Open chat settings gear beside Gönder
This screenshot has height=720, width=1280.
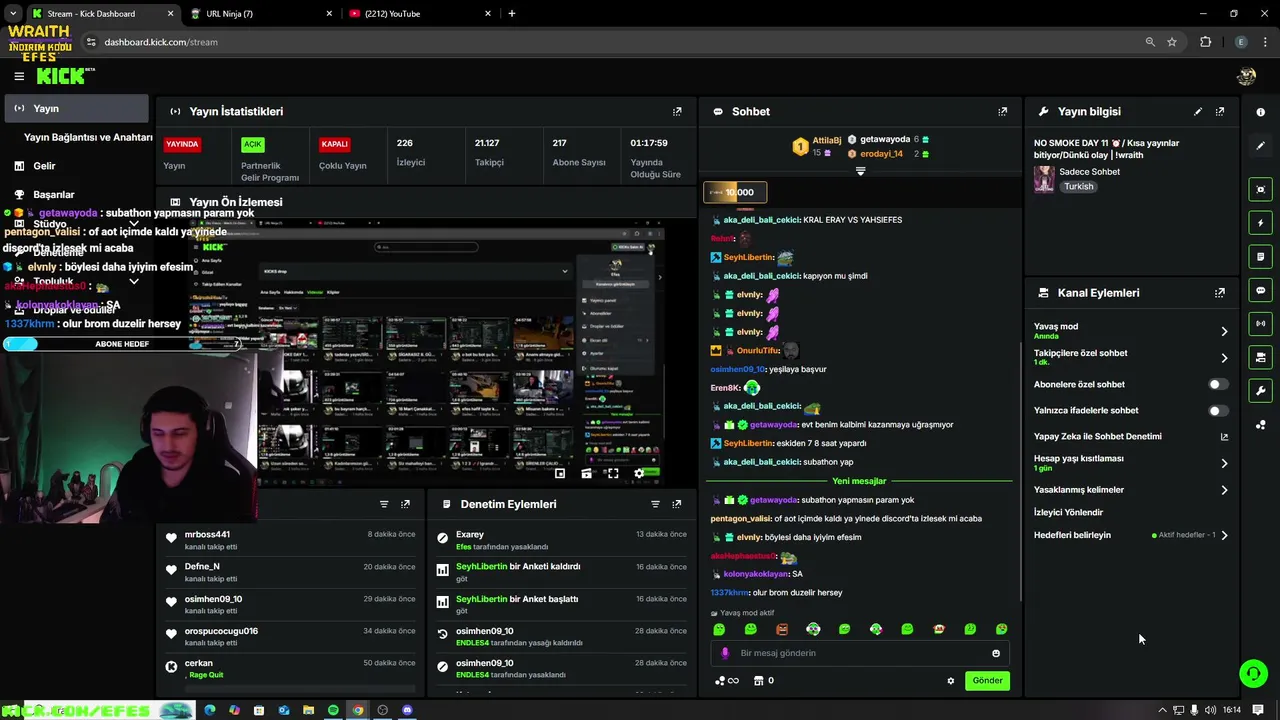click(951, 681)
